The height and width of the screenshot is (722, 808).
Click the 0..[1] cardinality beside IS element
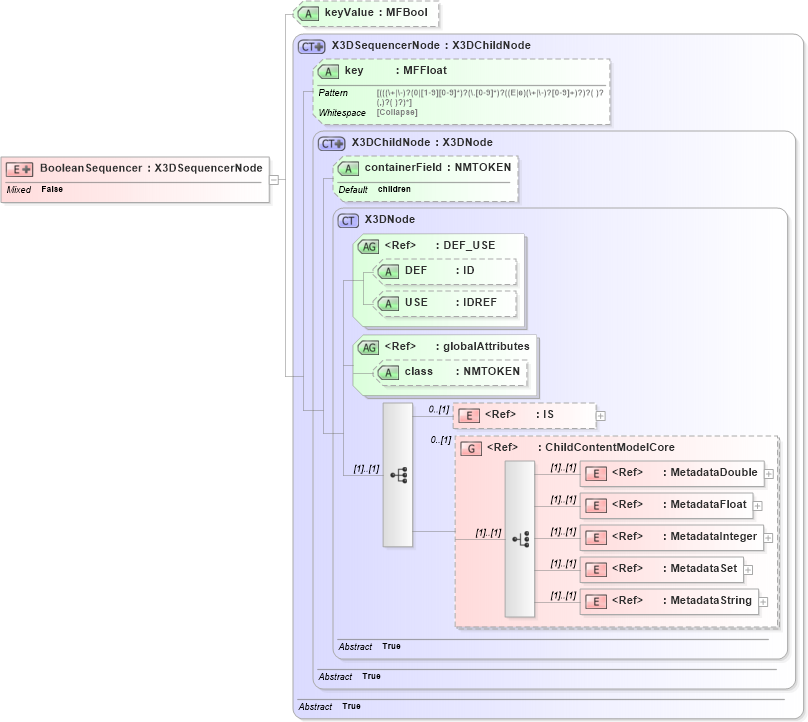tap(439, 410)
